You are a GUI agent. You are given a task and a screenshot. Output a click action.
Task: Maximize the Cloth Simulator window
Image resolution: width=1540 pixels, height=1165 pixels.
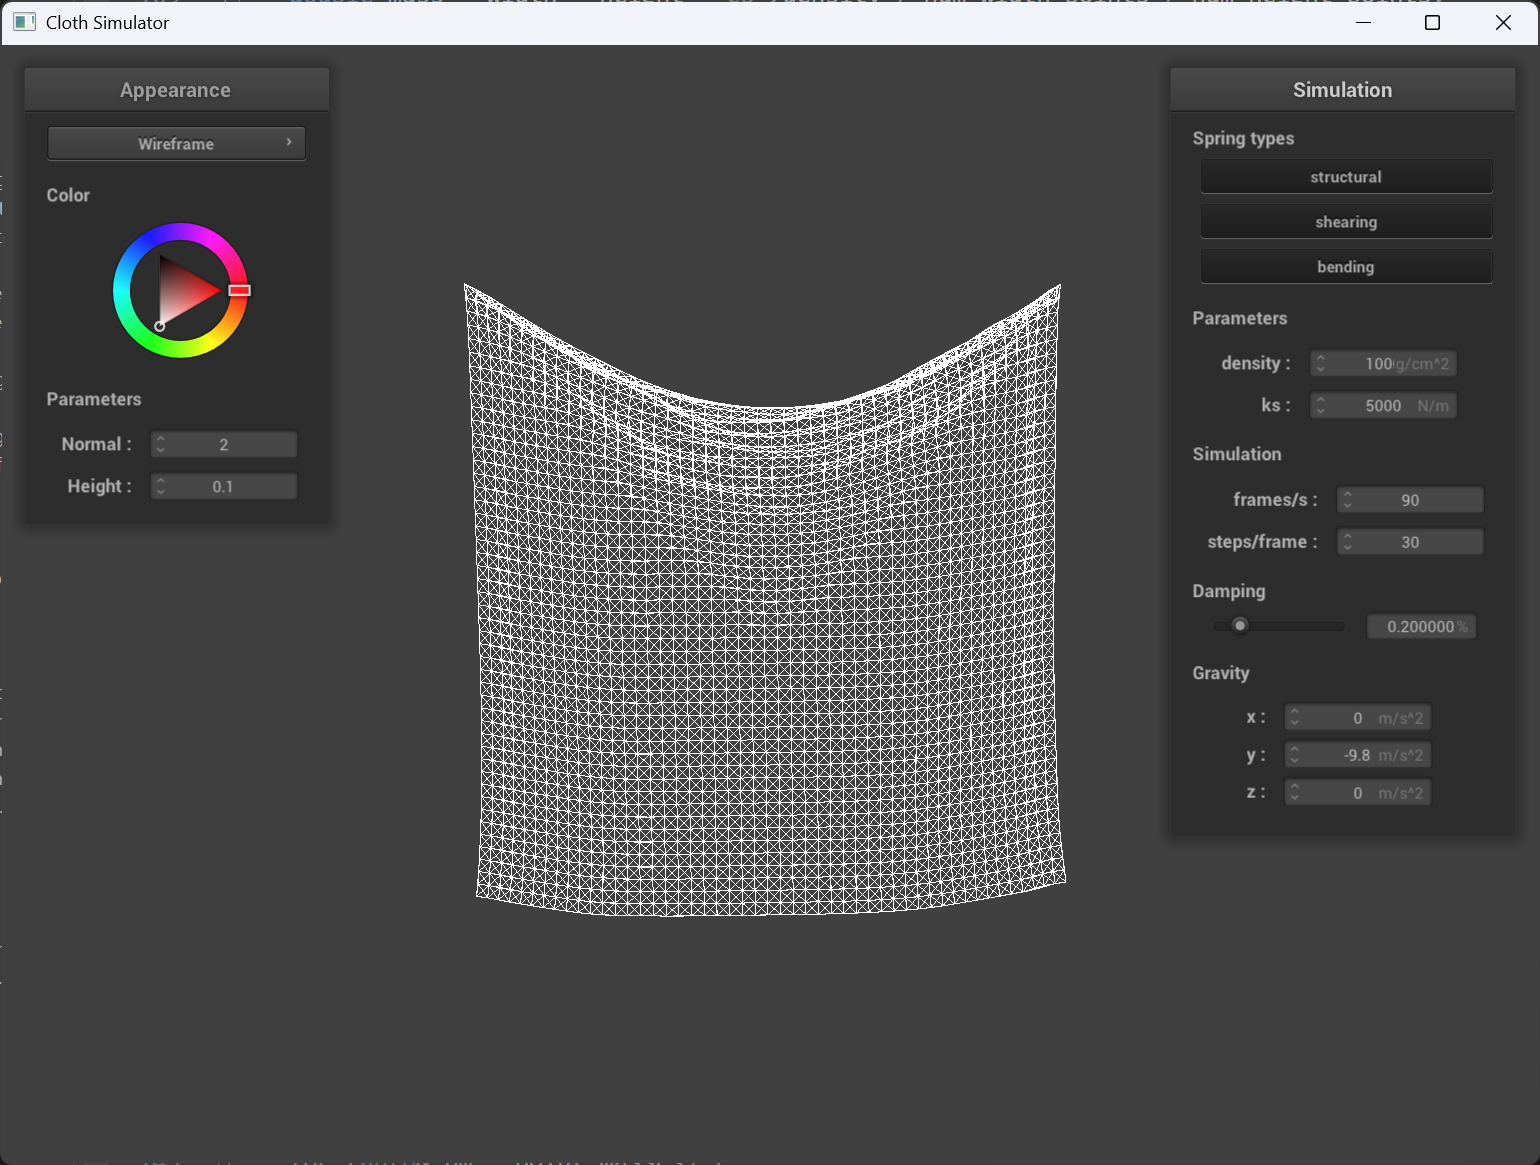(x=1432, y=22)
